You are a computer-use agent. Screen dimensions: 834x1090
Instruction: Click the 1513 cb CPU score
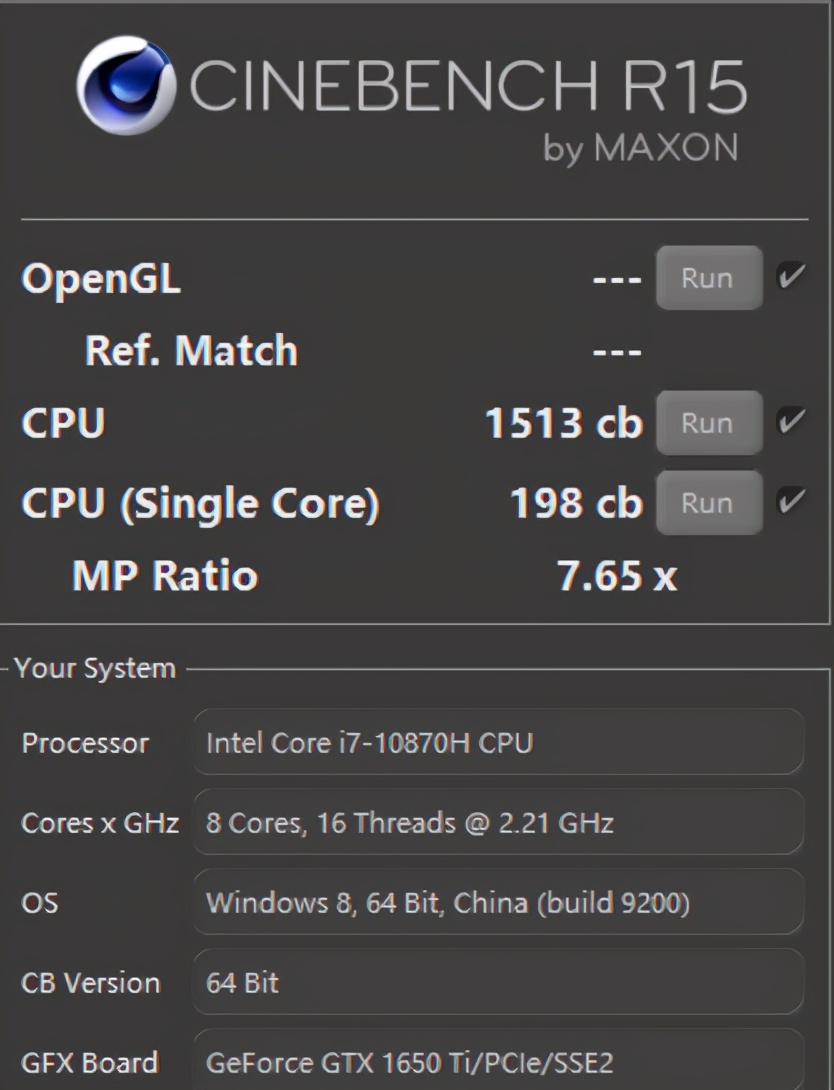[563, 424]
